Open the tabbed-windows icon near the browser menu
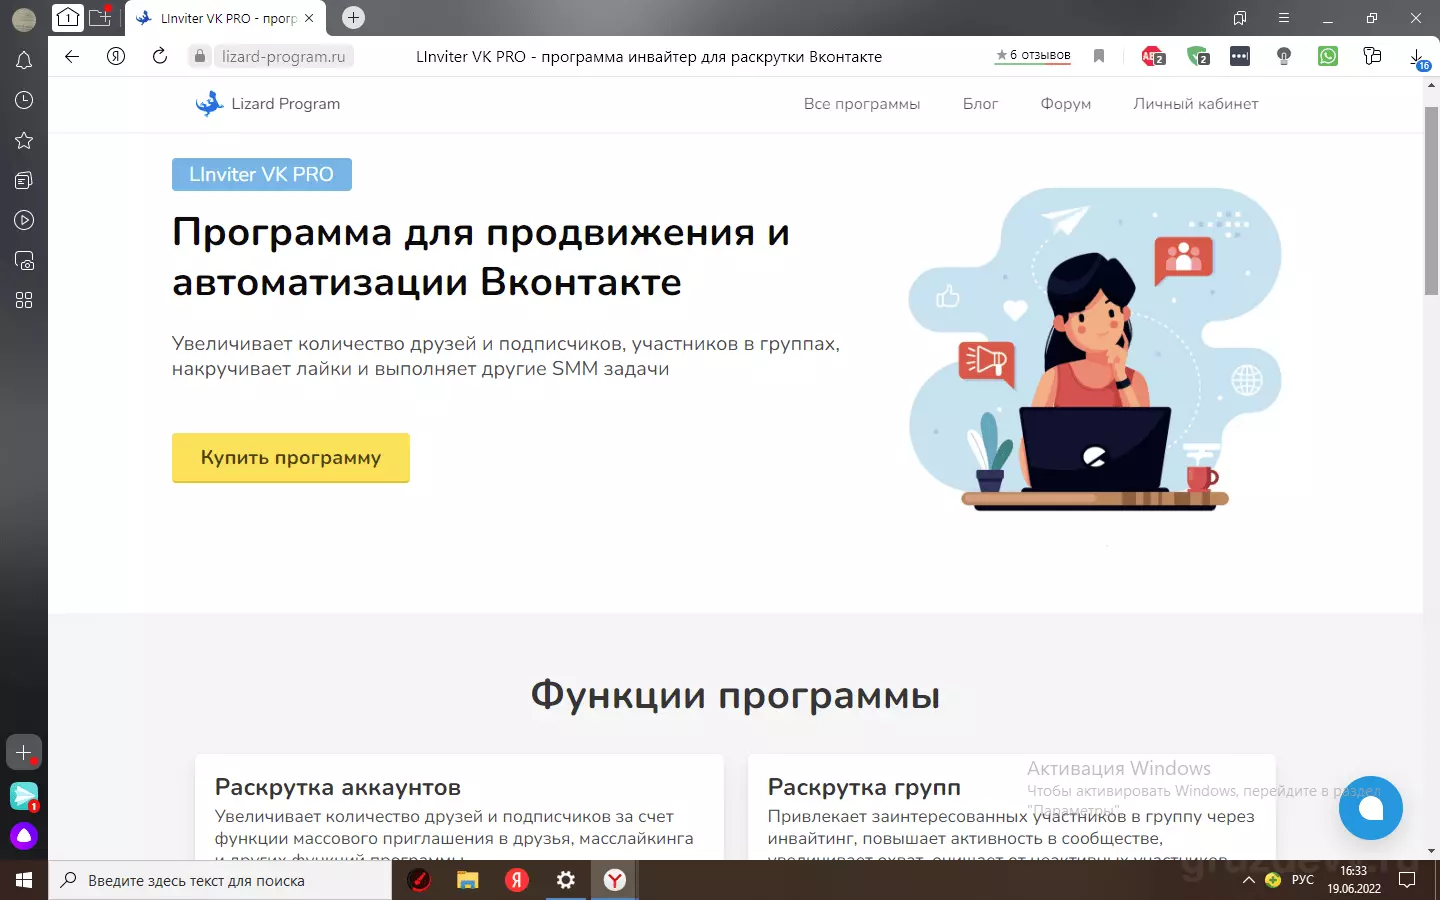1440x900 pixels. (1240, 18)
